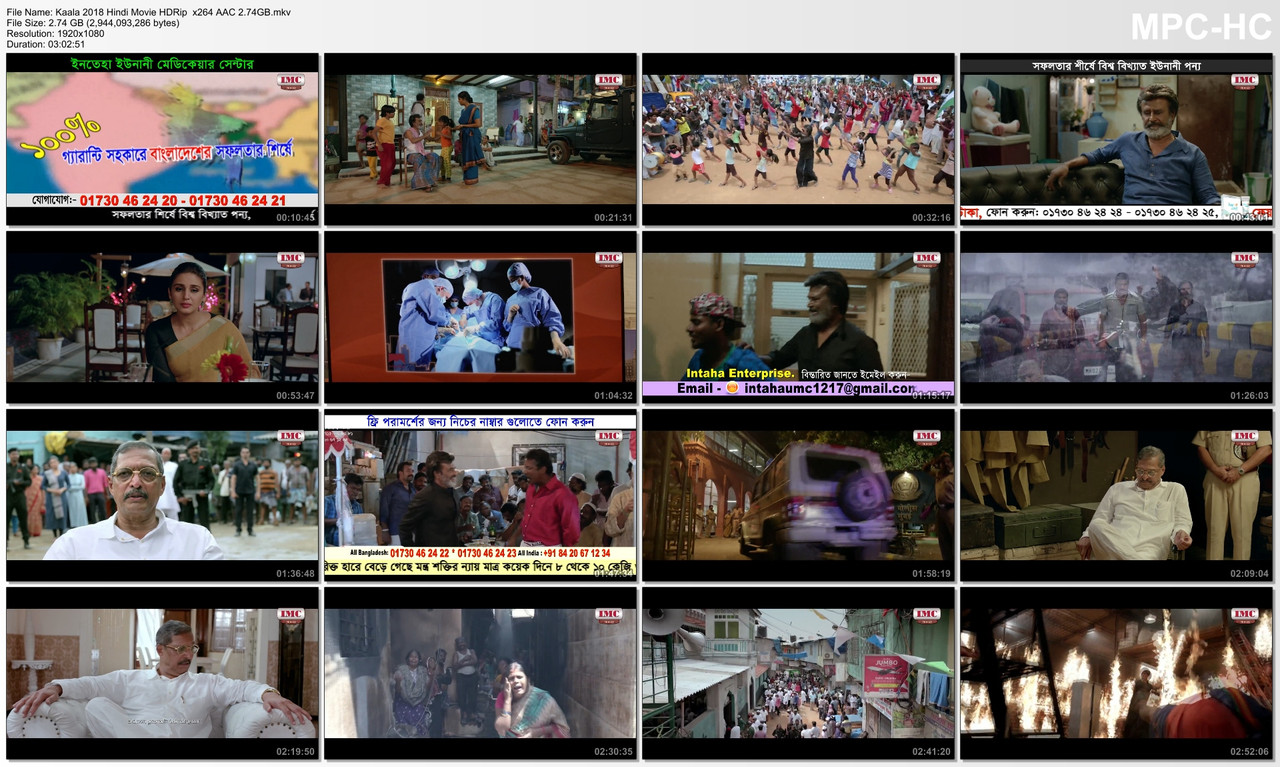Select the street crowd thumbnail at 02:41:20
Image resolution: width=1280 pixels, height=767 pixels.
pos(798,673)
